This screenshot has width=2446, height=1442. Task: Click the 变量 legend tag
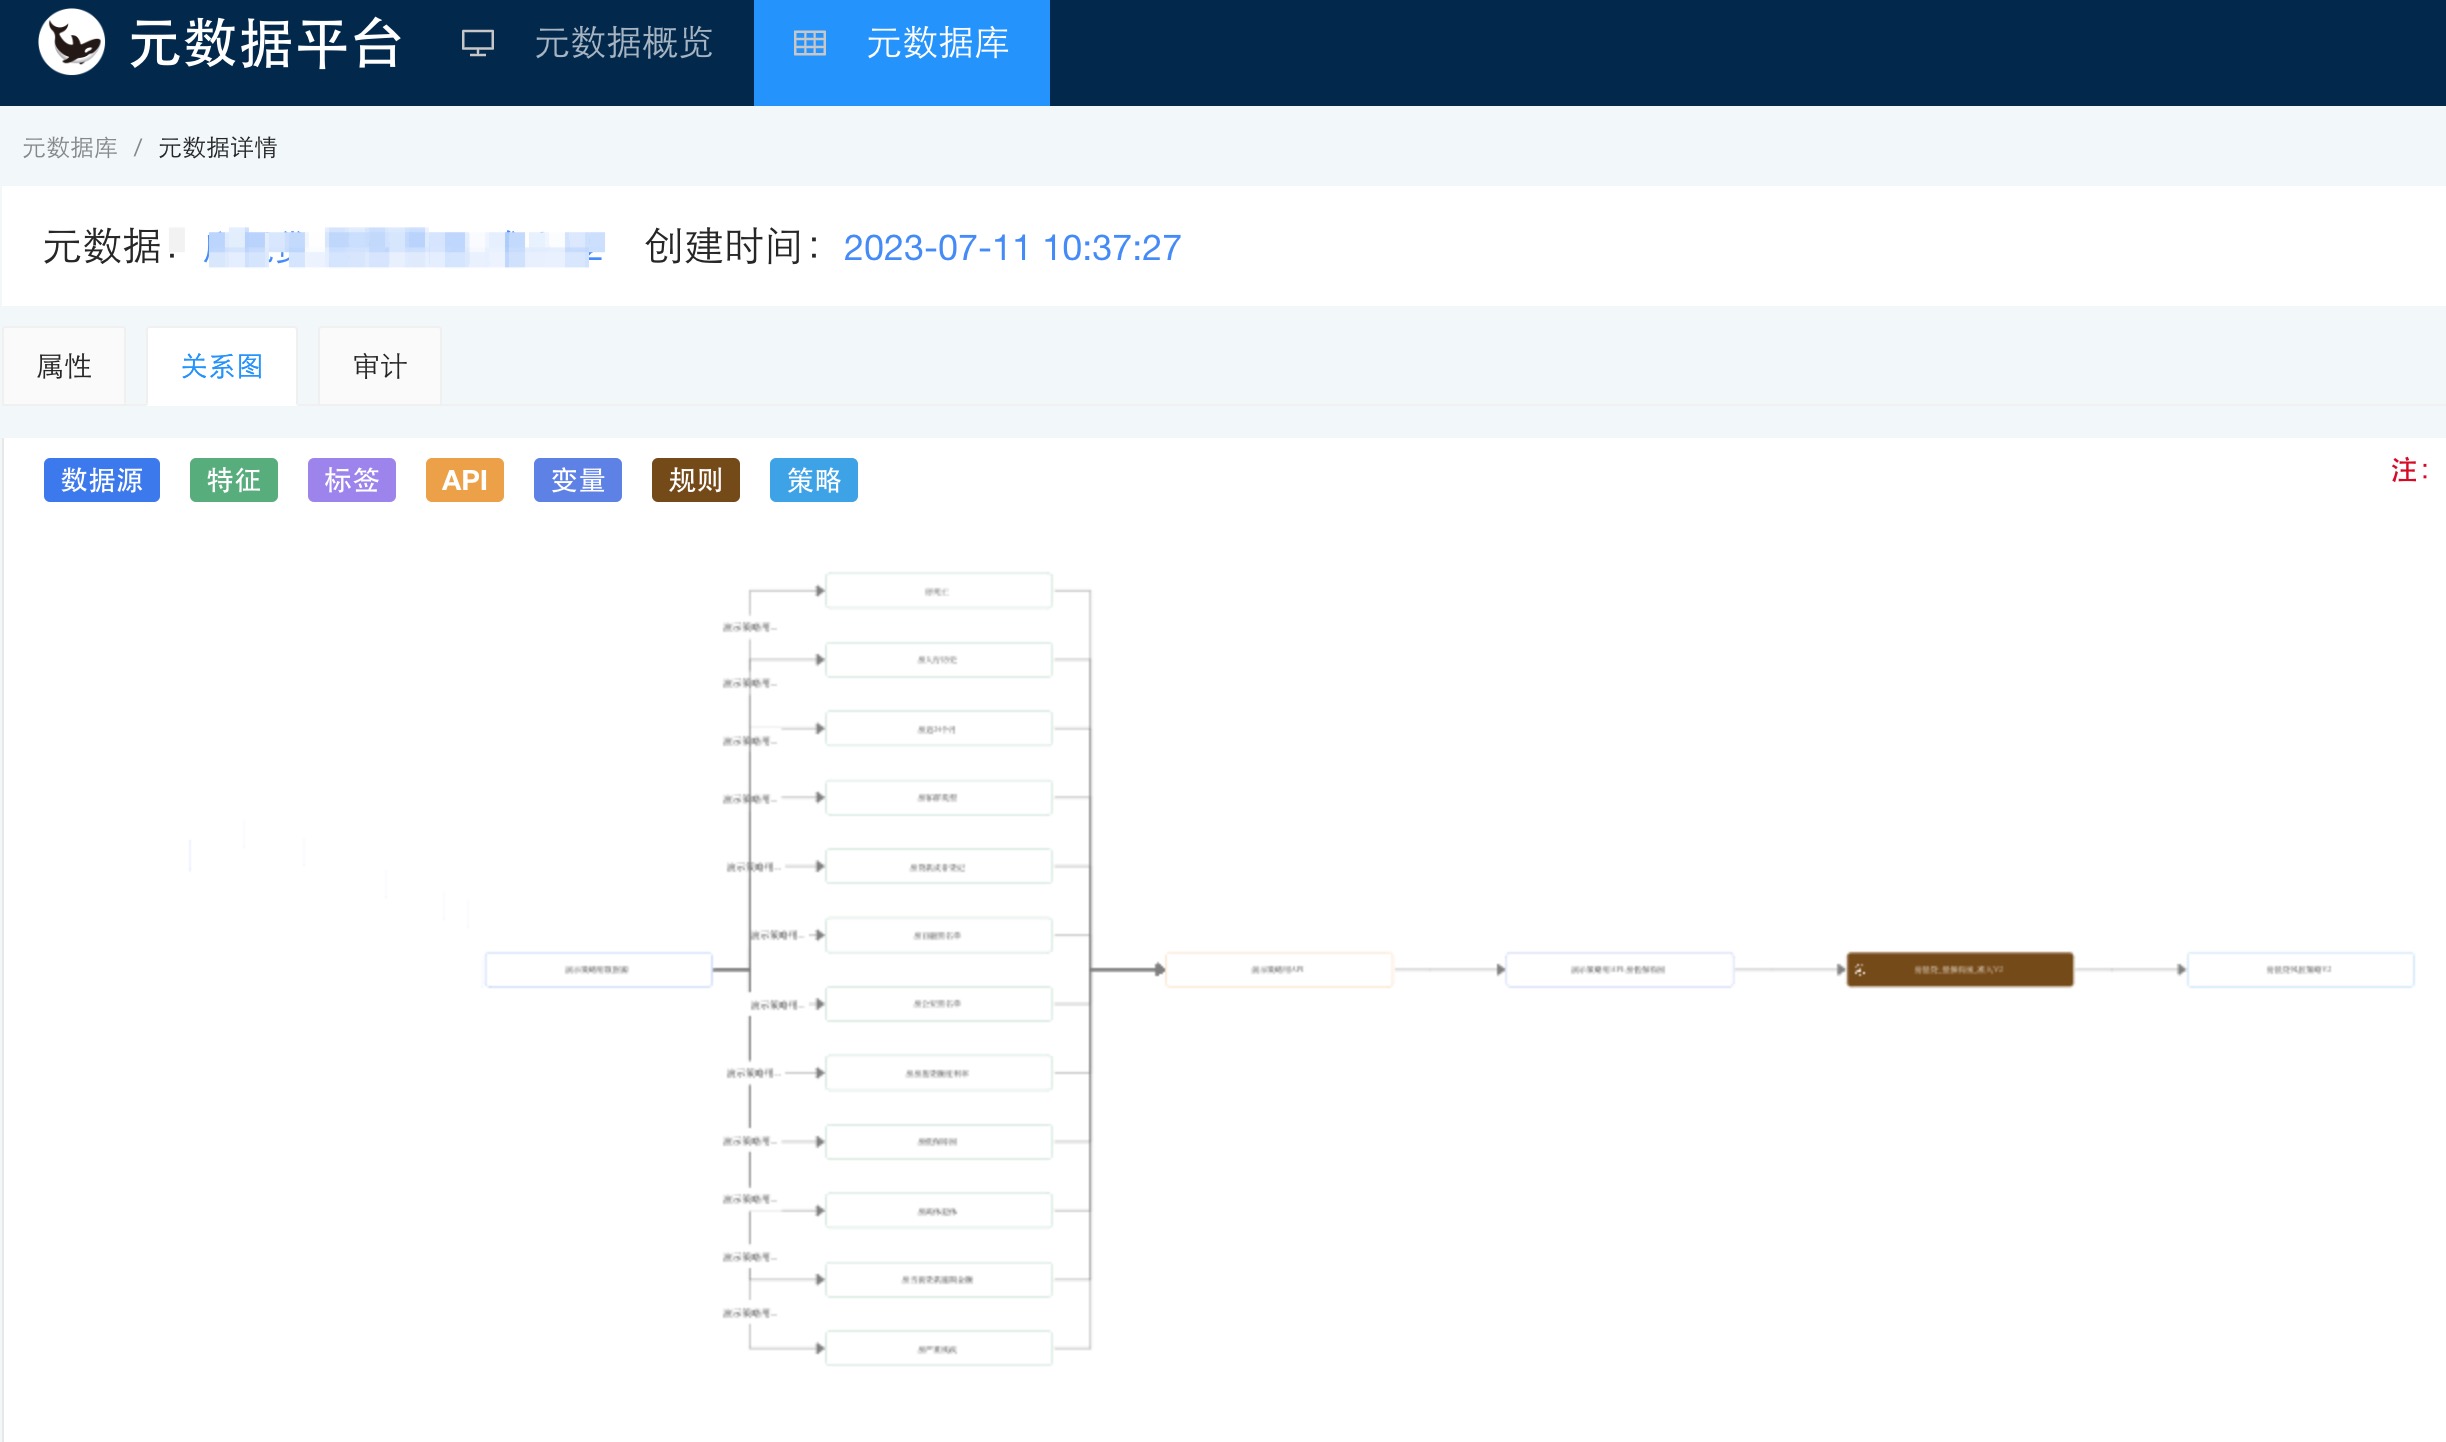[x=578, y=480]
